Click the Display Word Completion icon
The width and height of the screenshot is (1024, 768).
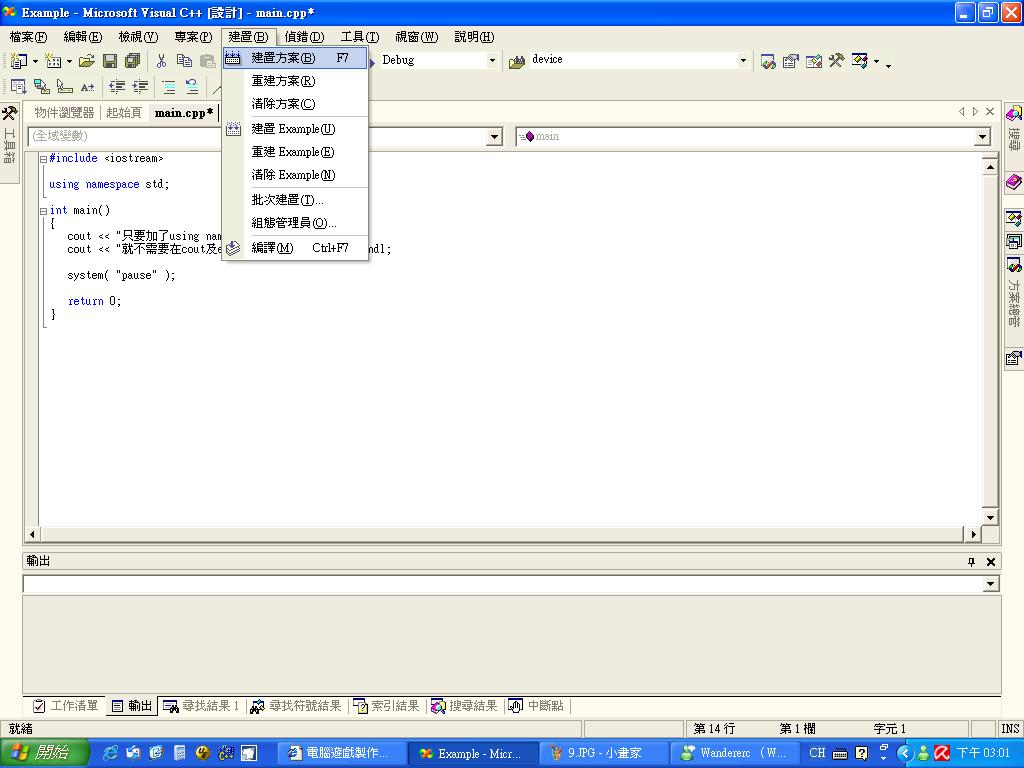tap(88, 86)
